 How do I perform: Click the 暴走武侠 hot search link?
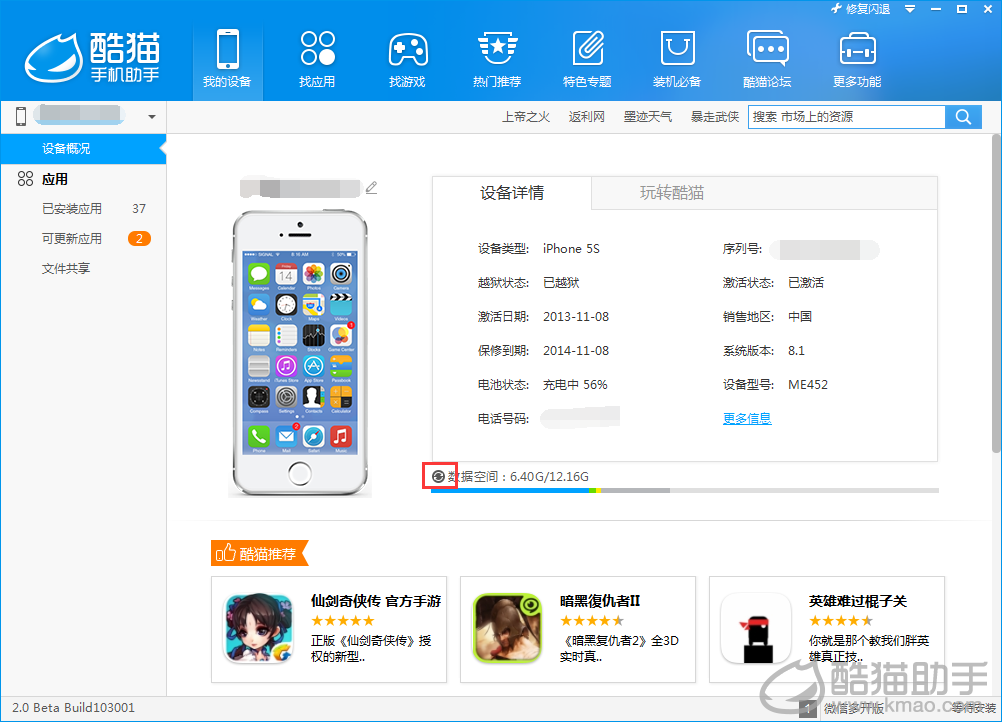[714, 117]
